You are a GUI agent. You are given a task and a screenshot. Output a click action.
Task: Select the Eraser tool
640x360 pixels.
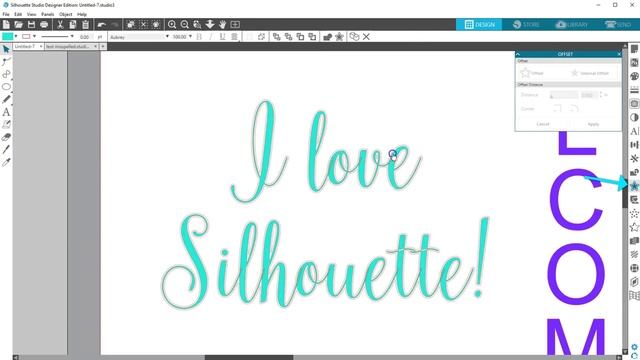[x=6, y=137]
